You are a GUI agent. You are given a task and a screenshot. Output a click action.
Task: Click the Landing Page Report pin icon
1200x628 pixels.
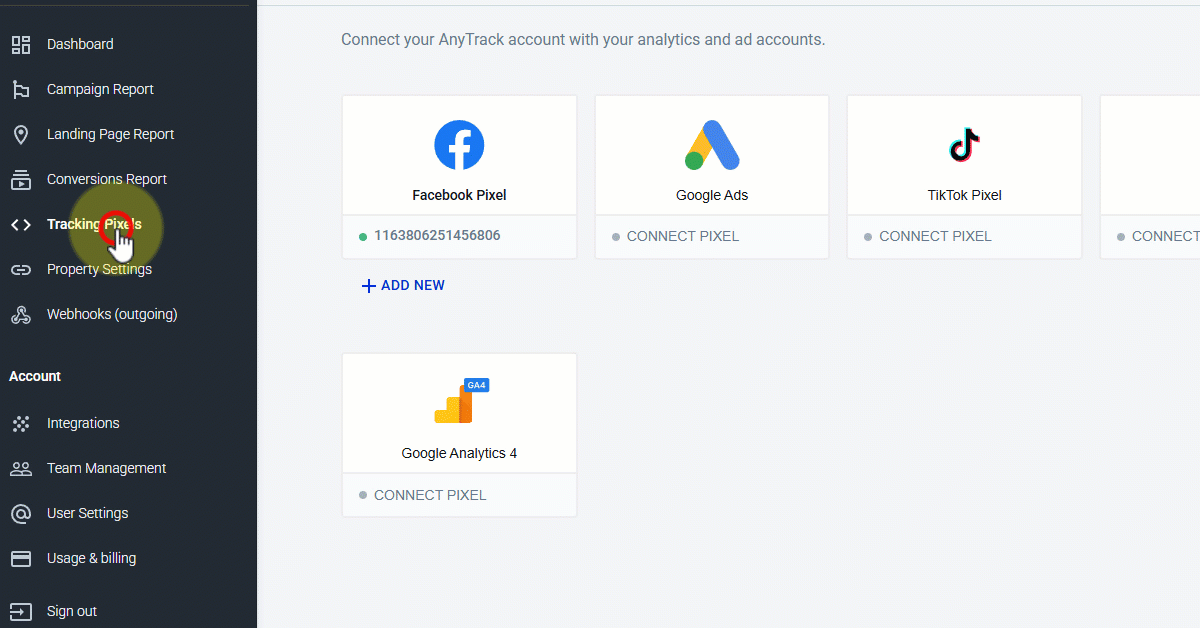coord(21,134)
